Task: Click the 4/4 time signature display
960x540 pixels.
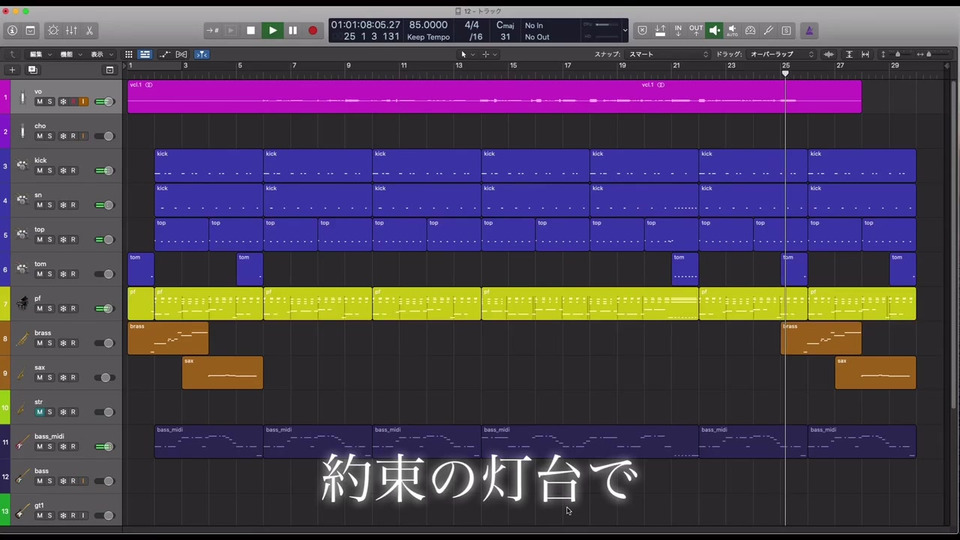Action: tap(471, 25)
